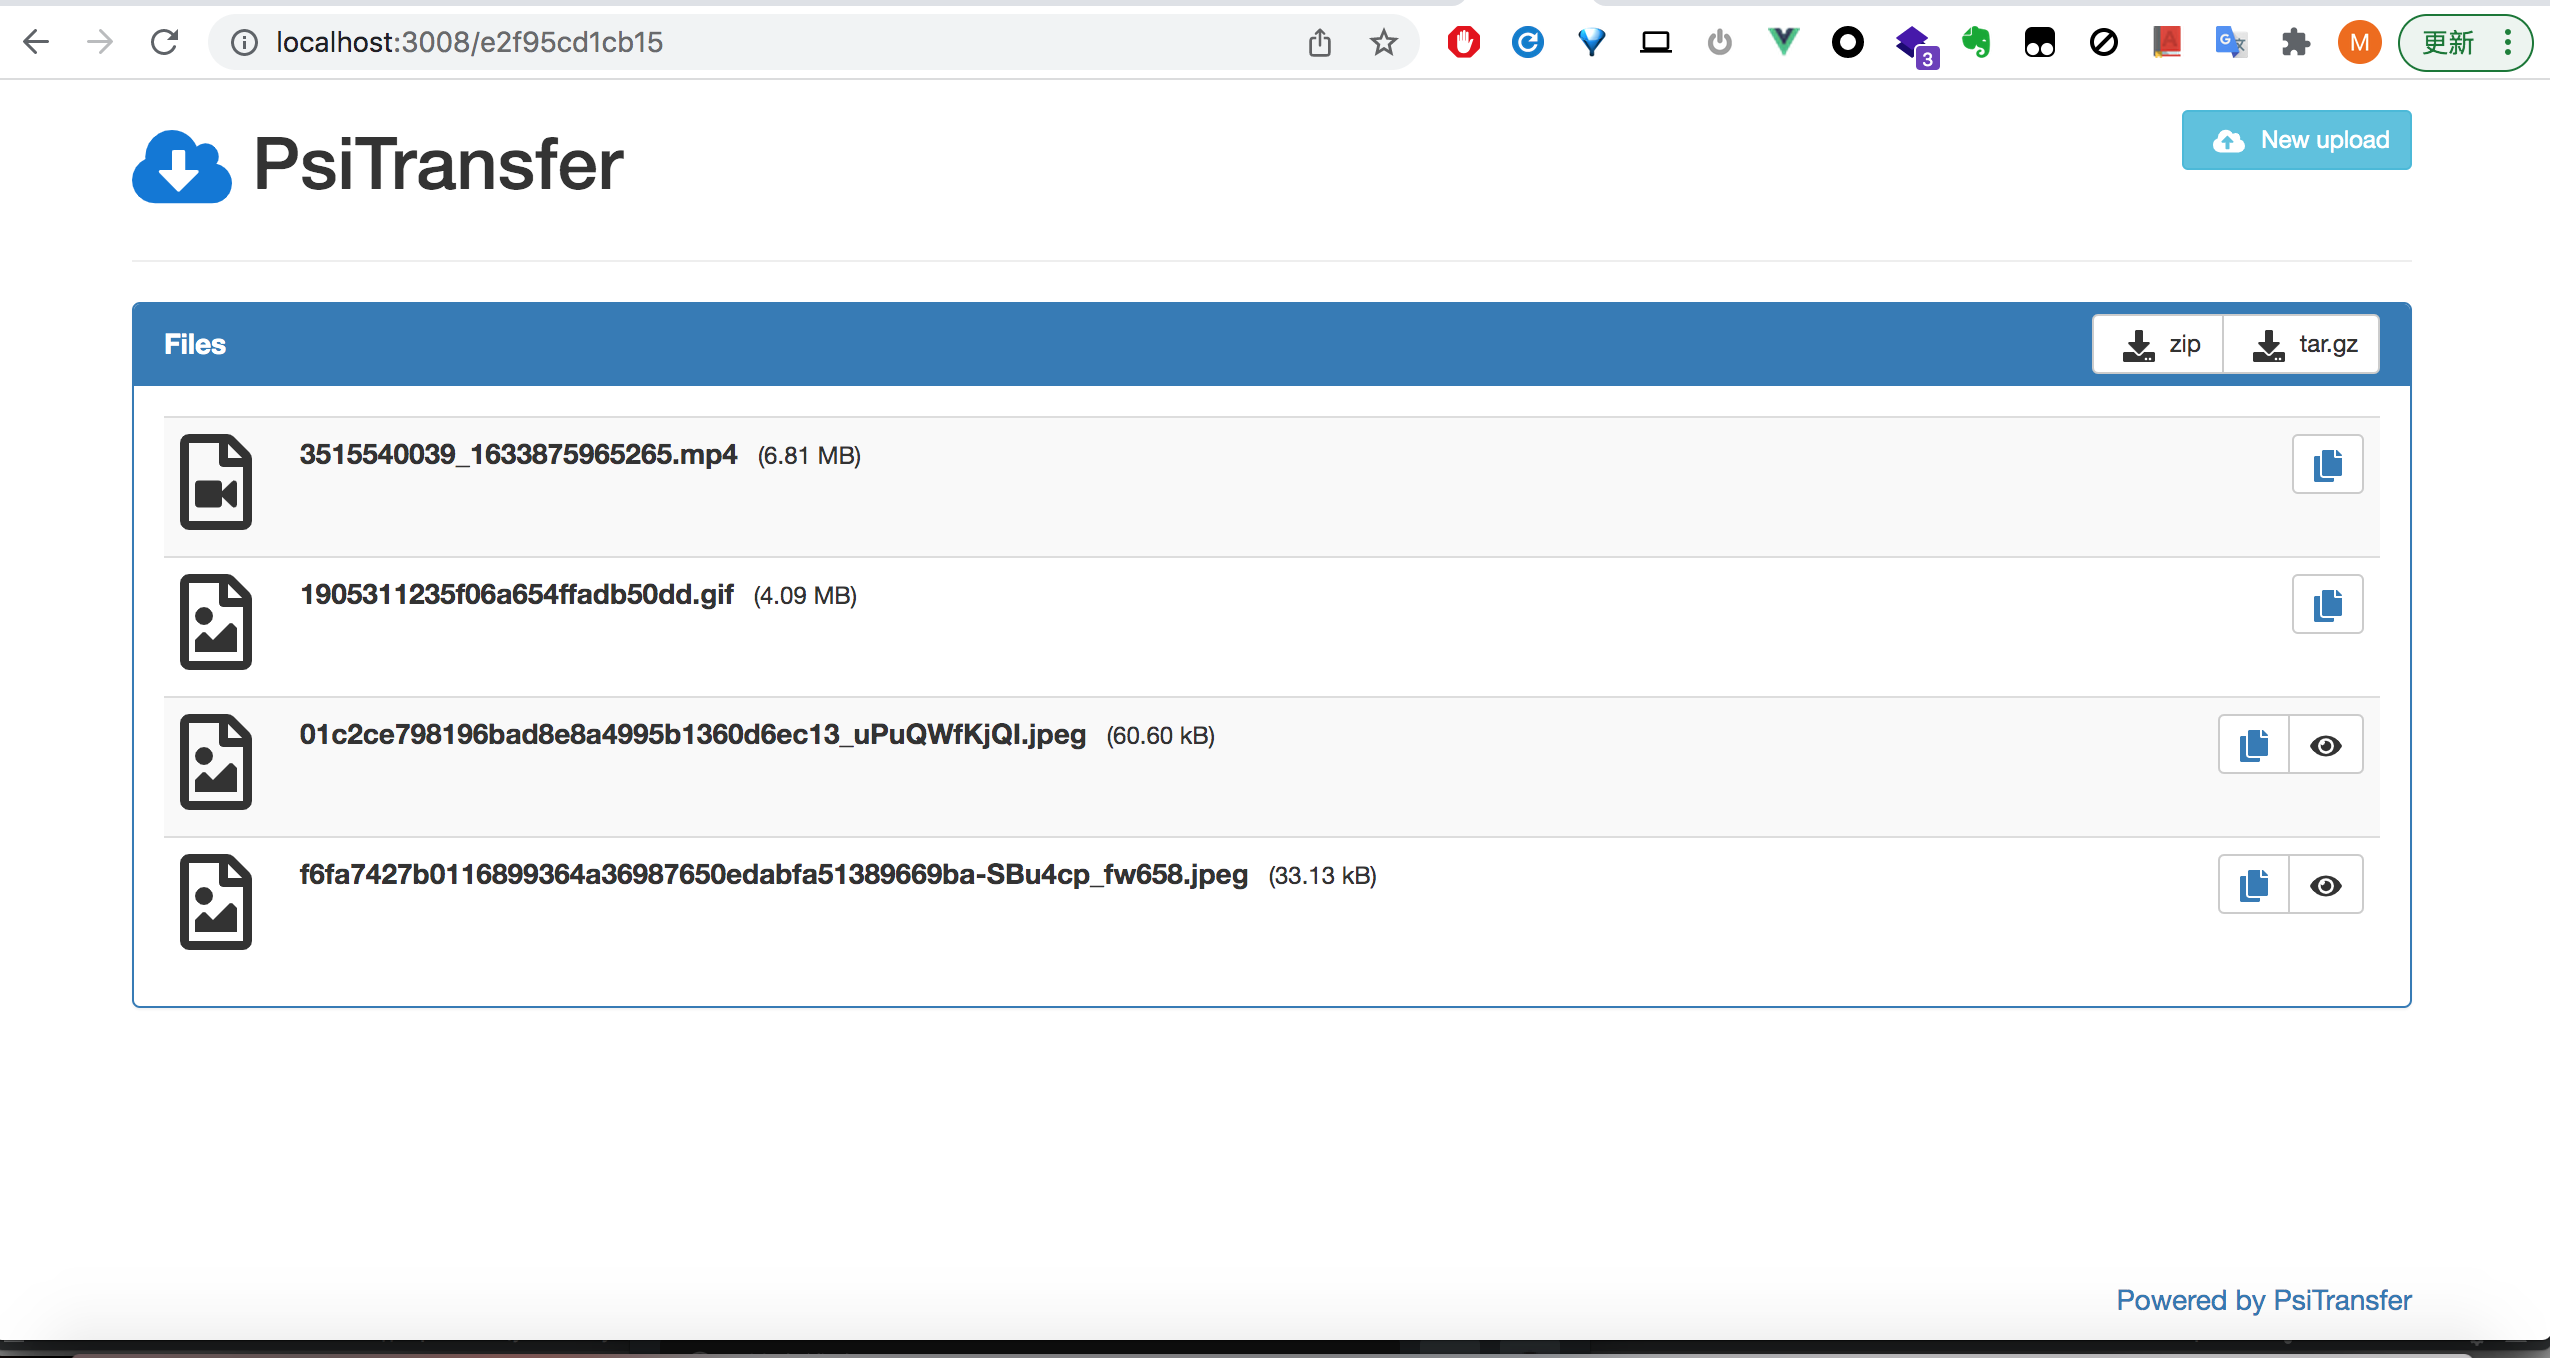Viewport: 2550px width, 1358px height.
Task: Download all files as zip
Action: [2159, 345]
